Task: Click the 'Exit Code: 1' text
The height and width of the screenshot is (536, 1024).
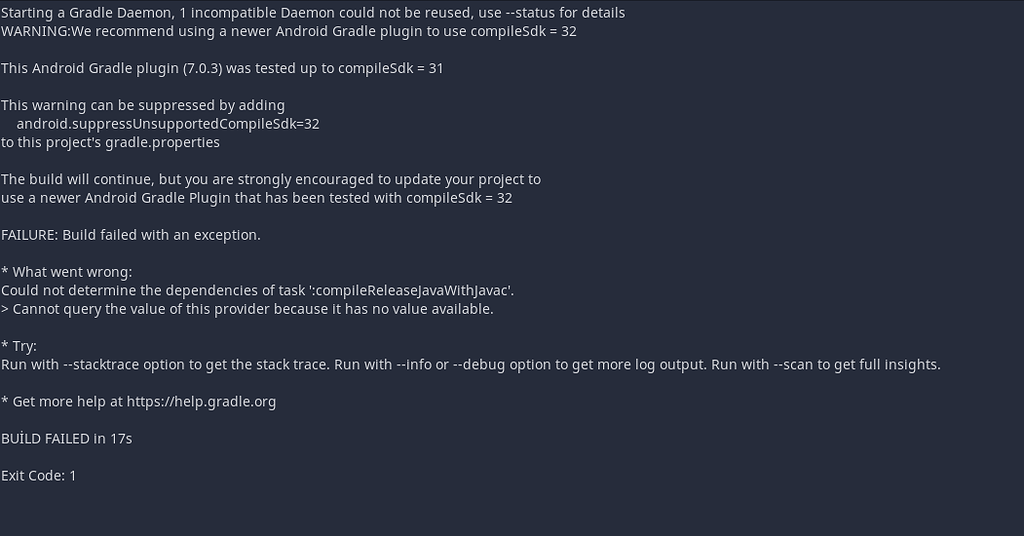Action: click(x=39, y=476)
